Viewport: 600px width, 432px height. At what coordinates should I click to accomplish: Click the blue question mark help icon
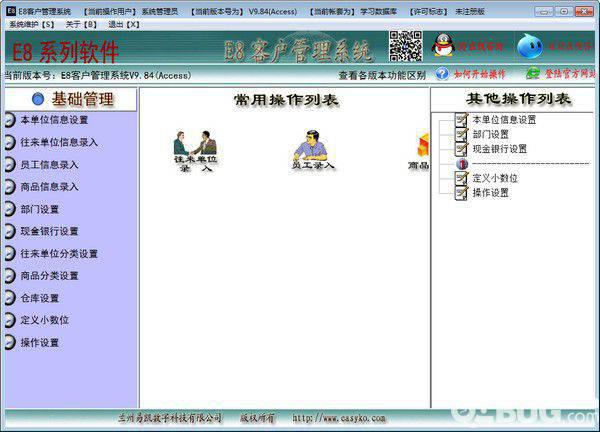tap(442, 73)
